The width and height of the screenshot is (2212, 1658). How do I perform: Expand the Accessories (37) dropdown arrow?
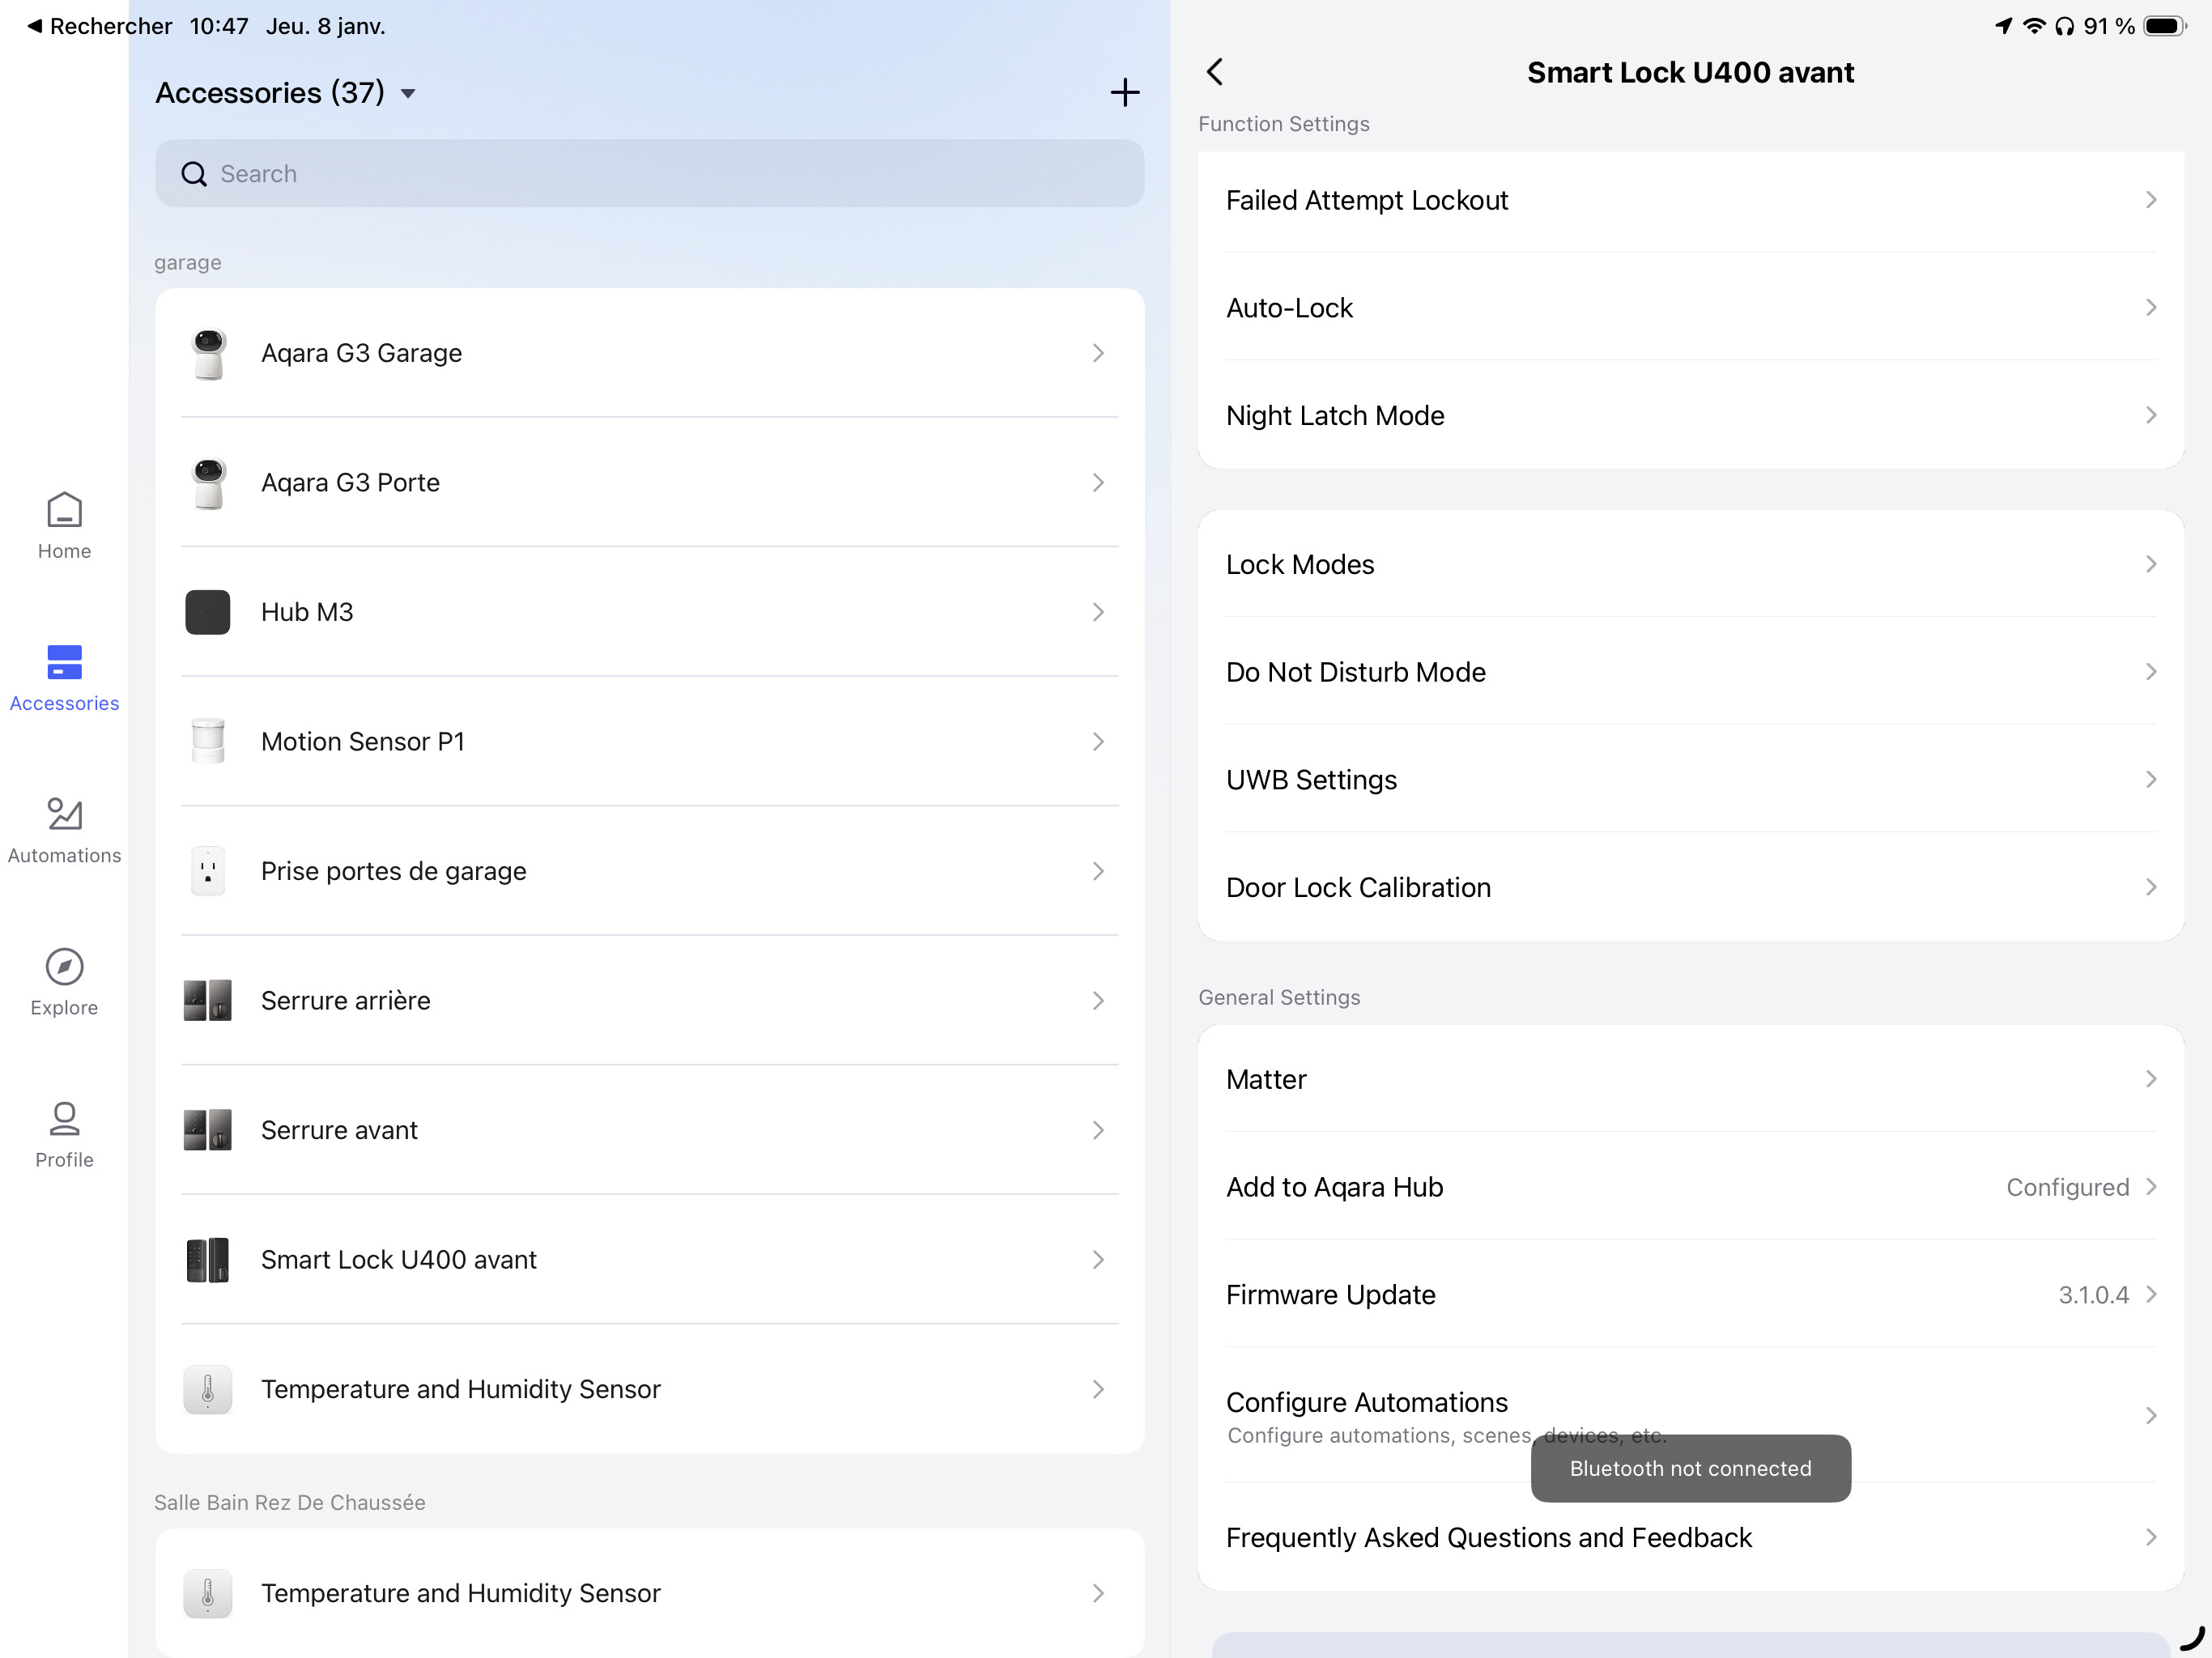(408, 94)
